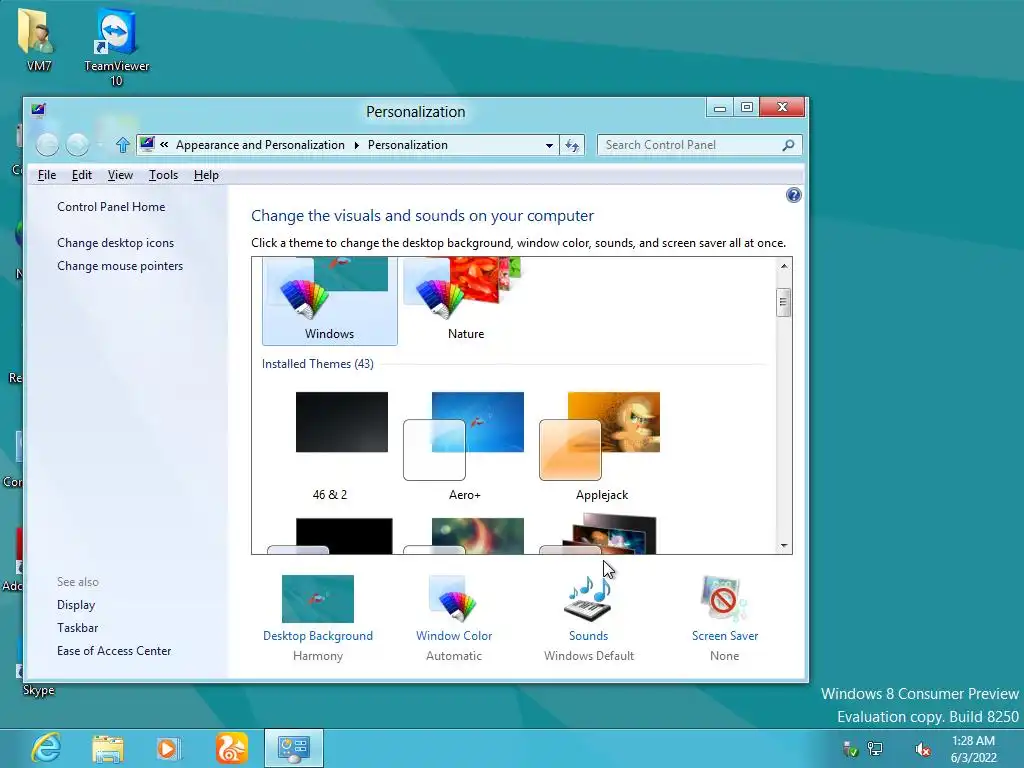Viewport: 1024px width, 768px height.
Task: Click the theme list scroll down arrow
Action: click(x=784, y=546)
